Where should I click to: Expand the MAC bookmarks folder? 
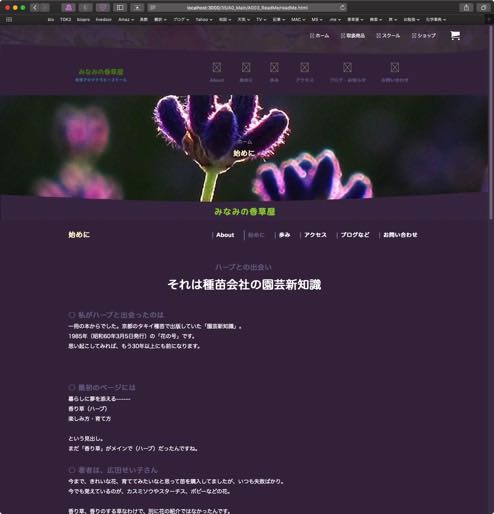click(x=298, y=20)
